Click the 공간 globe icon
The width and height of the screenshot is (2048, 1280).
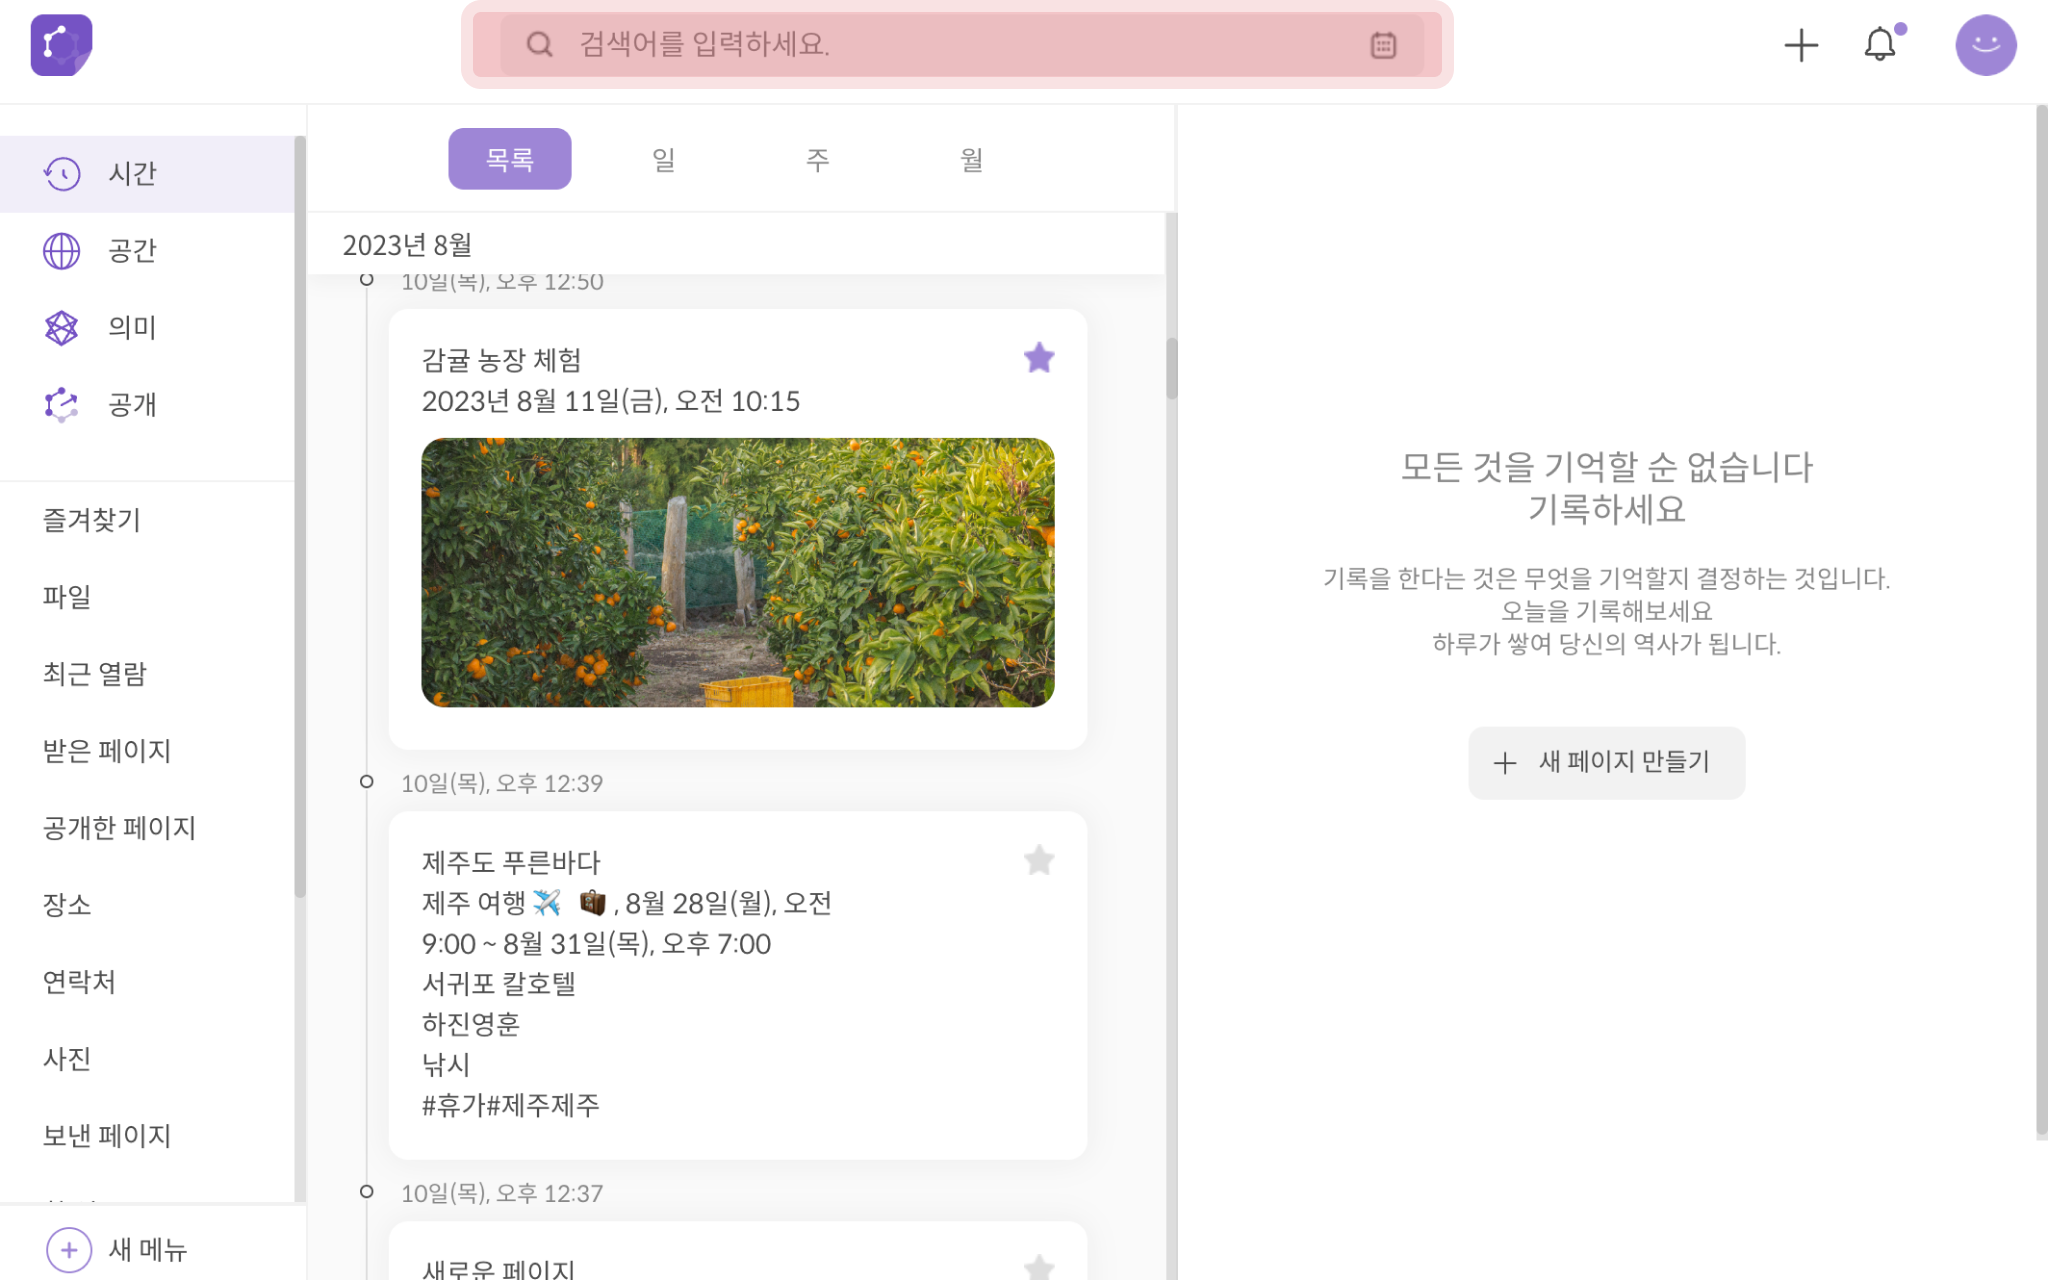tap(62, 251)
